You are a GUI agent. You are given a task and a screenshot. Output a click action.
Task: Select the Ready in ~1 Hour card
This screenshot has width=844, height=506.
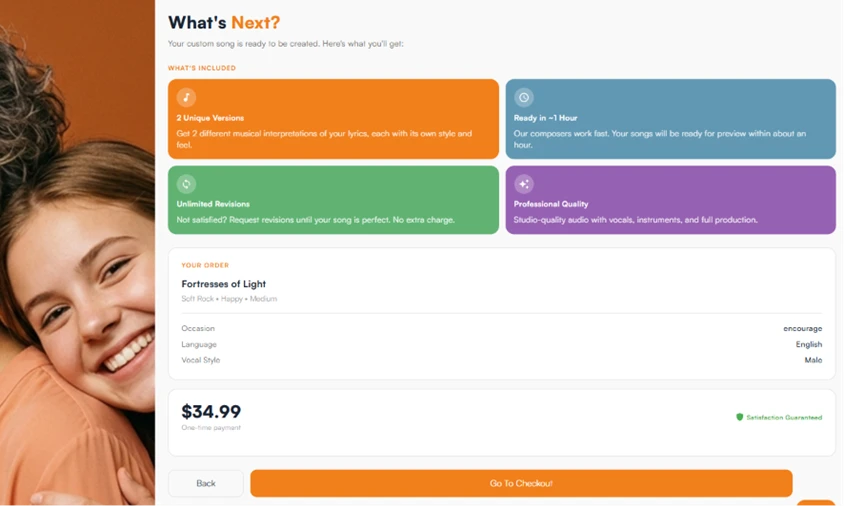(671, 119)
